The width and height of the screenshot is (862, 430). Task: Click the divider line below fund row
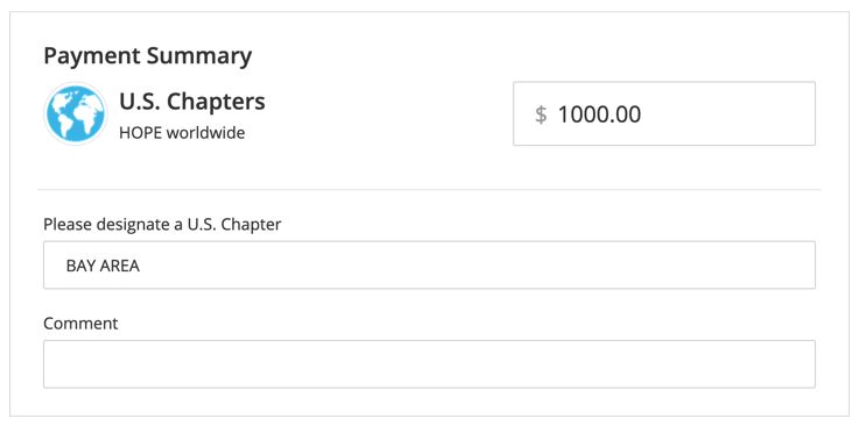[429, 190]
